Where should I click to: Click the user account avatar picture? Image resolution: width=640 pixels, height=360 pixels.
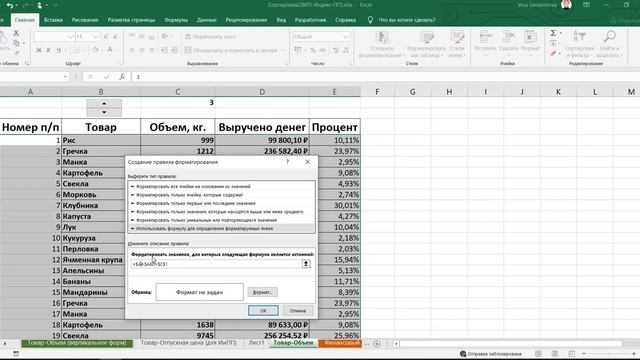tap(566, 5)
